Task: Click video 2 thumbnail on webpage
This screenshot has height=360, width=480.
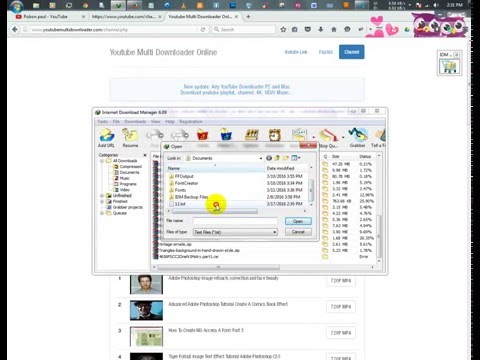Action: (x=146, y=310)
